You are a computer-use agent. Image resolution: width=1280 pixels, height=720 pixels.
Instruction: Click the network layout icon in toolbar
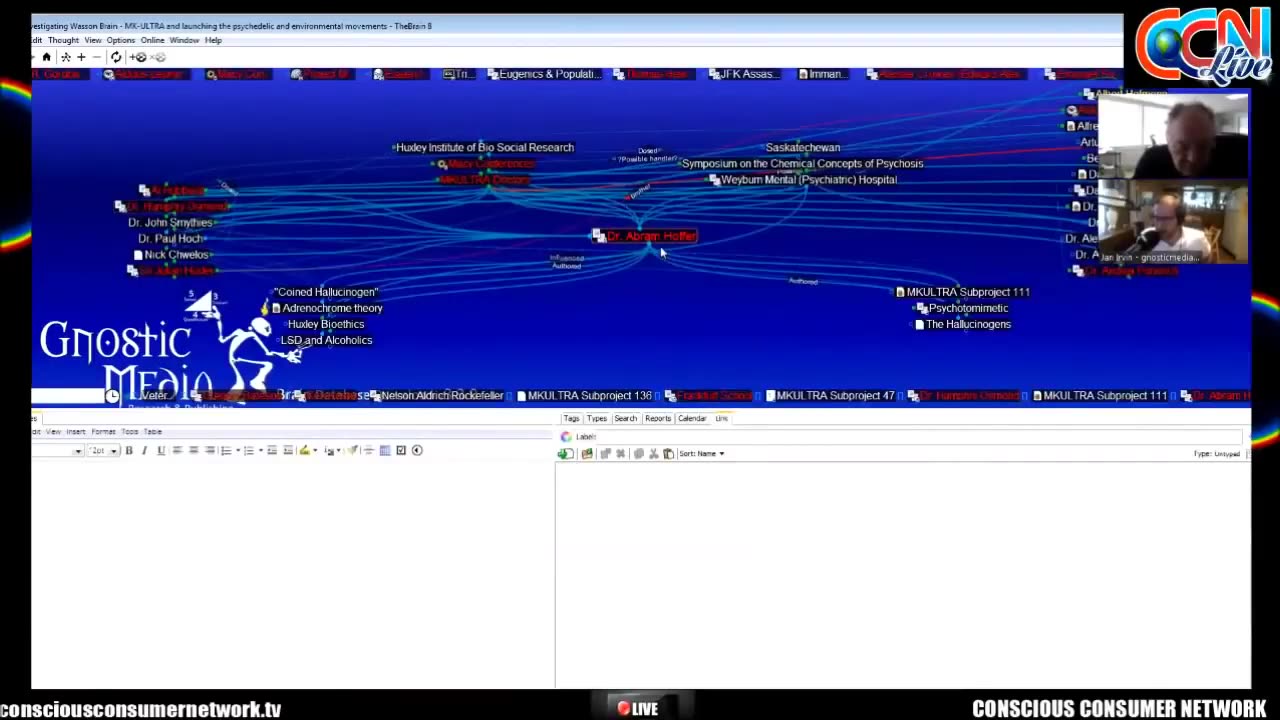click(x=66, y=57)
